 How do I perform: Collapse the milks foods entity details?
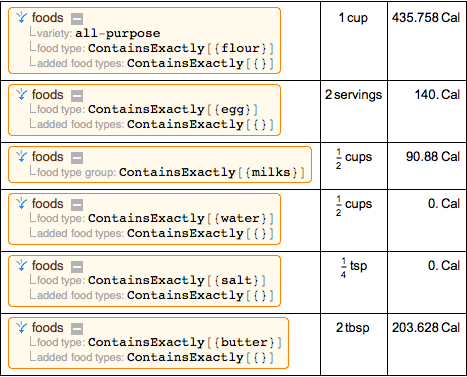click(x=77, y=158)
